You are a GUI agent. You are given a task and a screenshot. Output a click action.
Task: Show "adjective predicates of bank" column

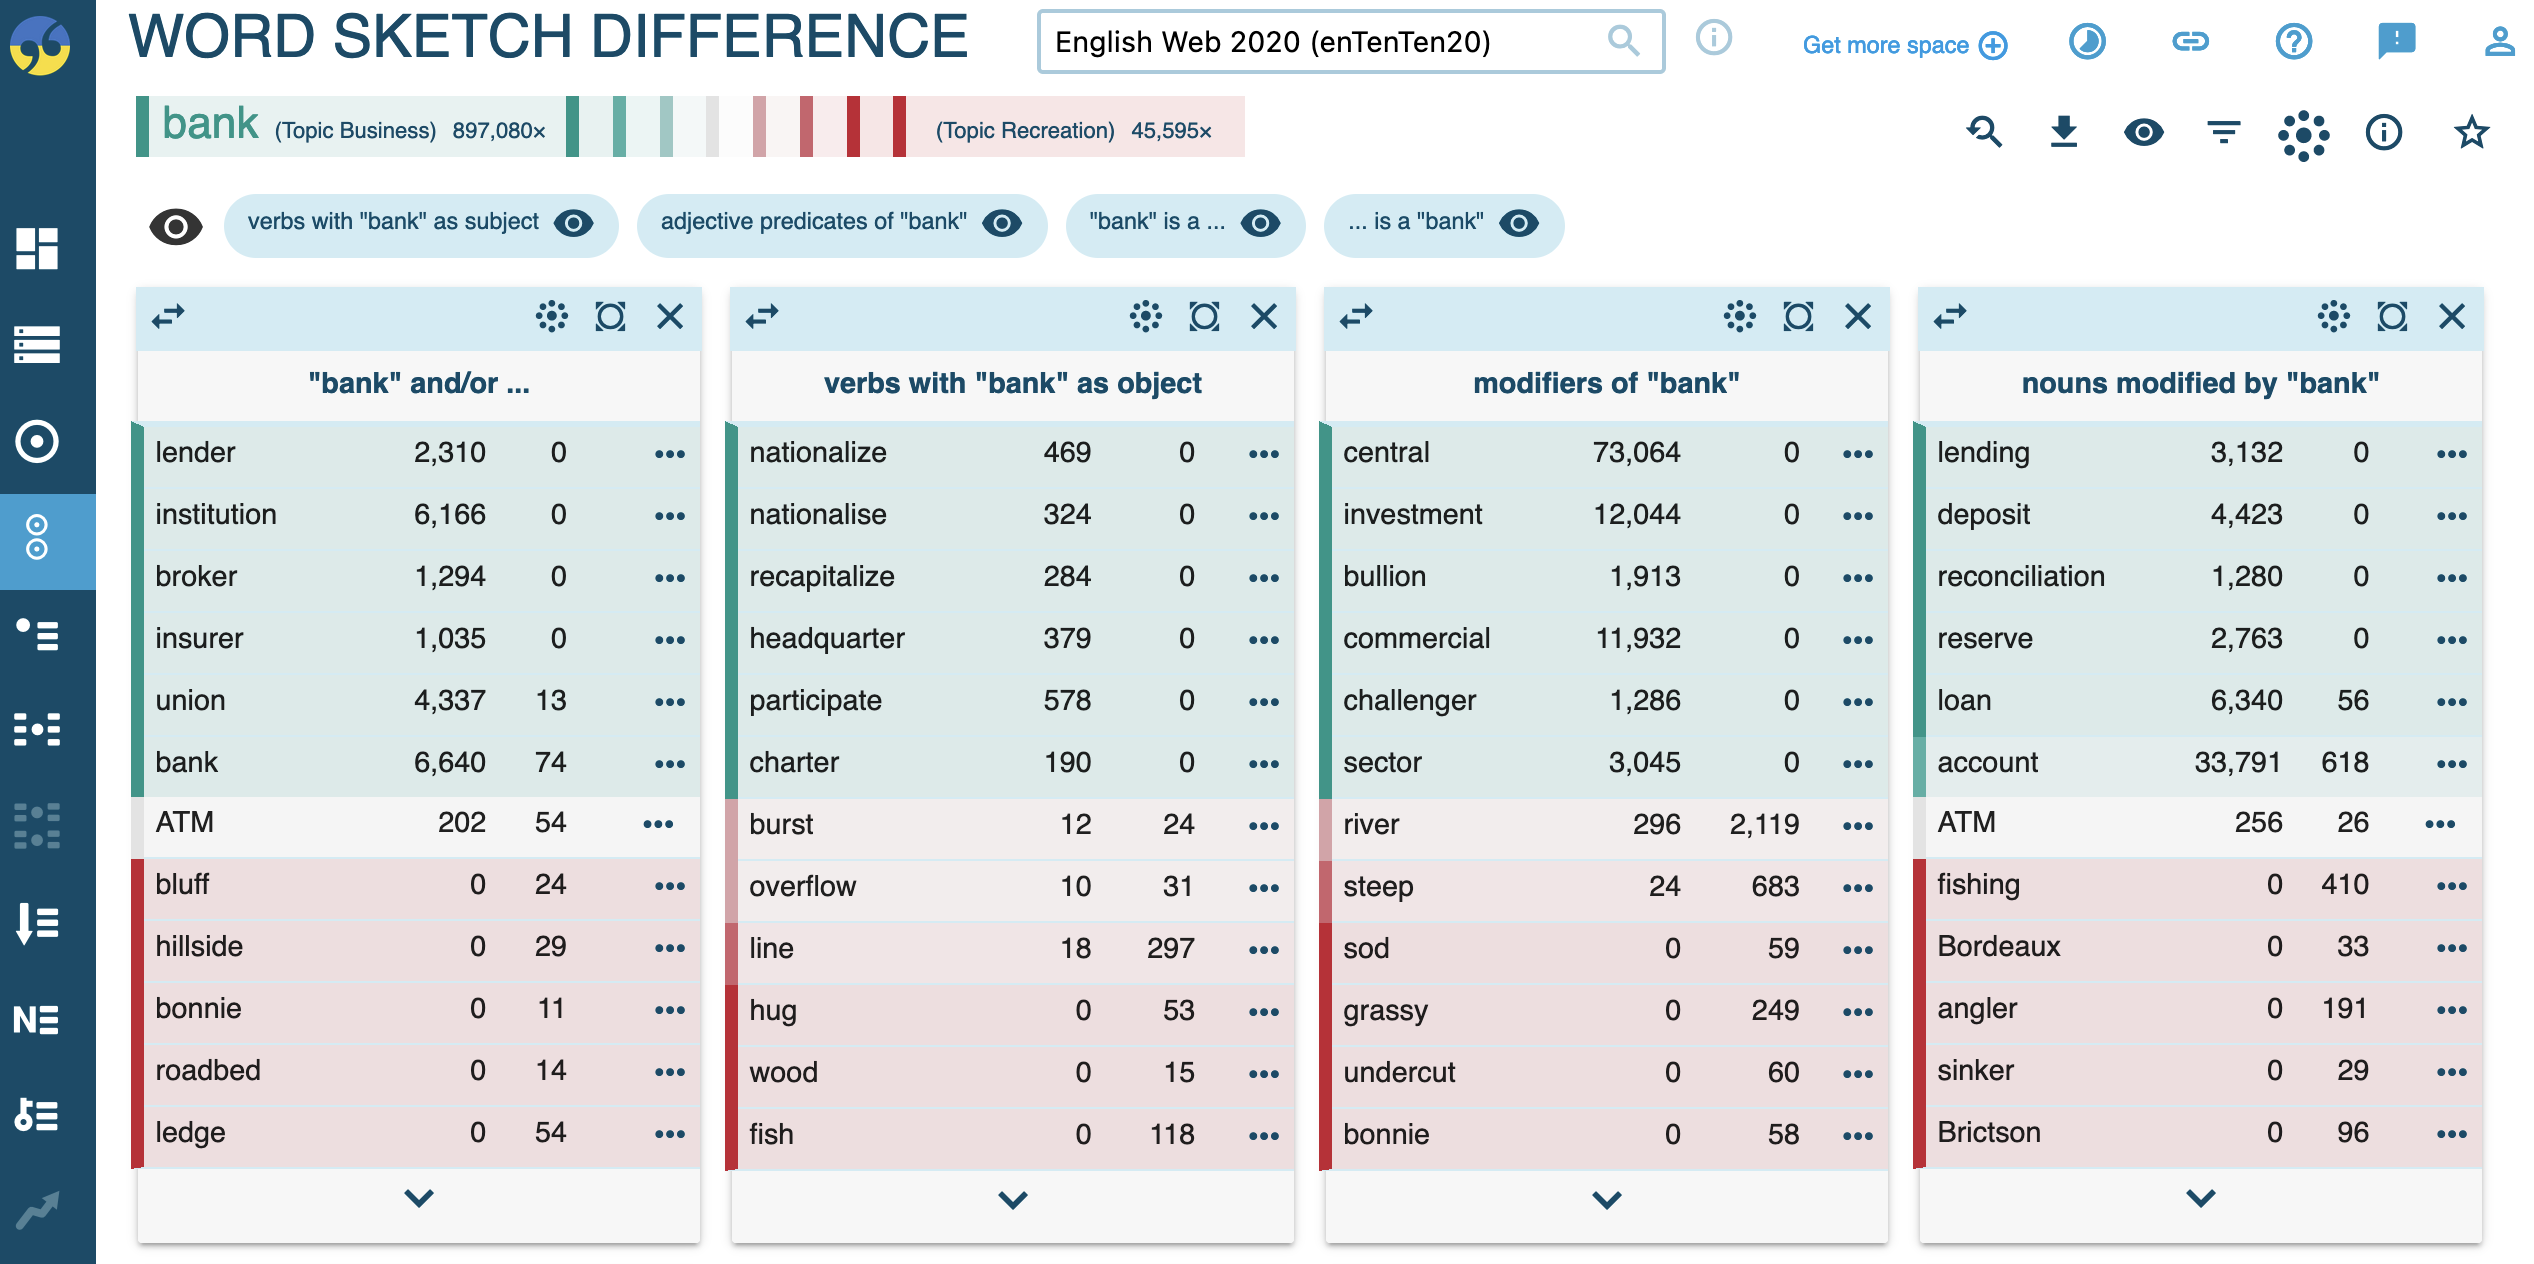coord(841,222)
